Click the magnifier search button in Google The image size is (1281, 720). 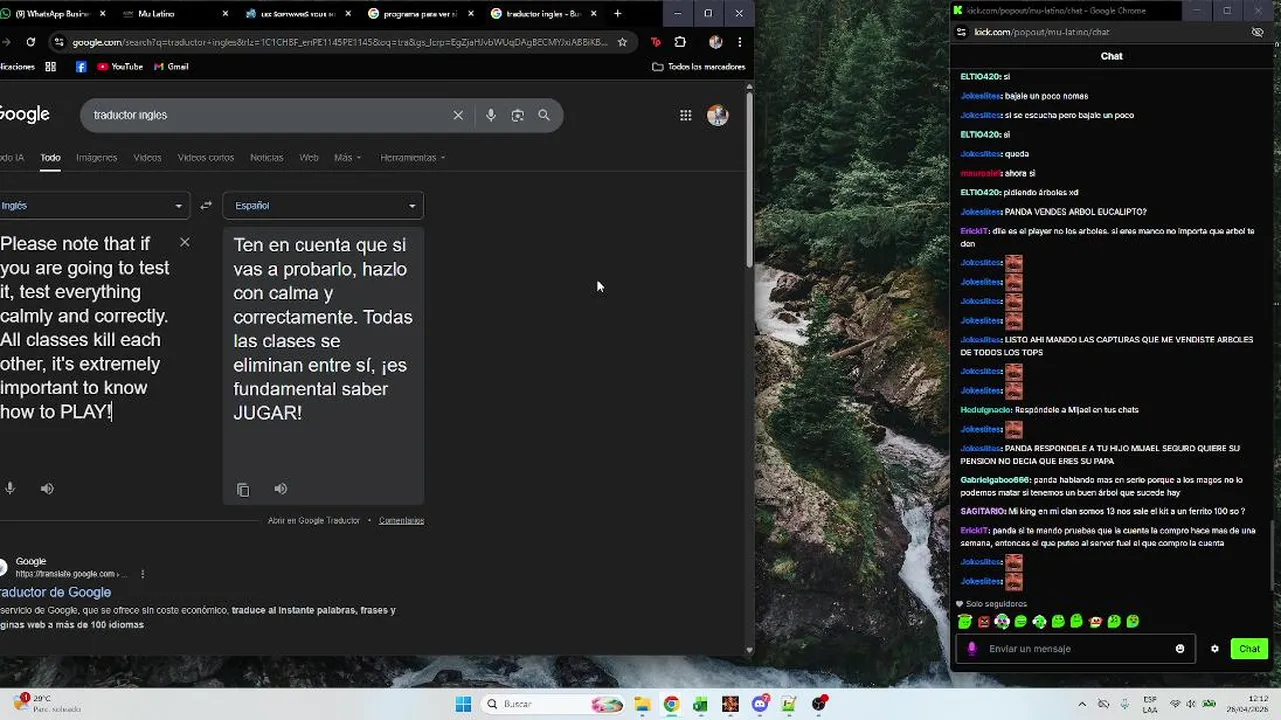point(544,115)
